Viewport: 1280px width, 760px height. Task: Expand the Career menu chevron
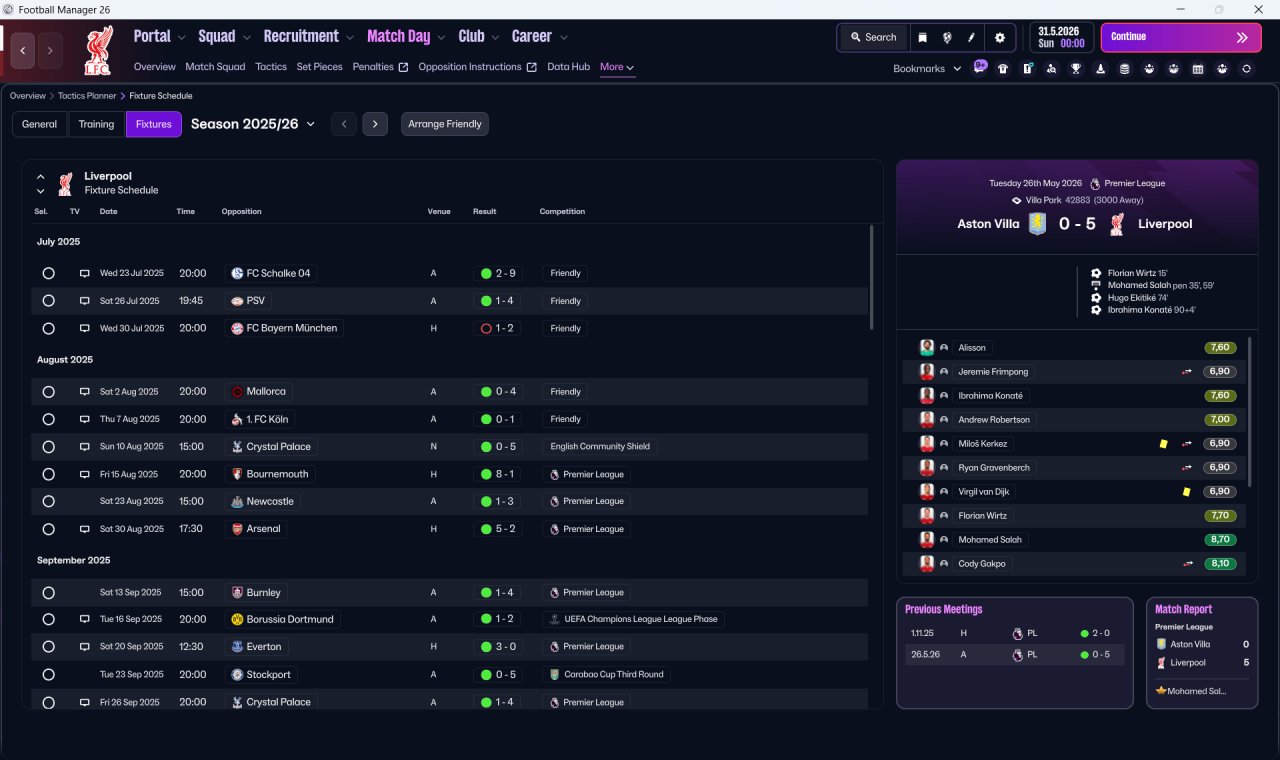click(563, 38)
